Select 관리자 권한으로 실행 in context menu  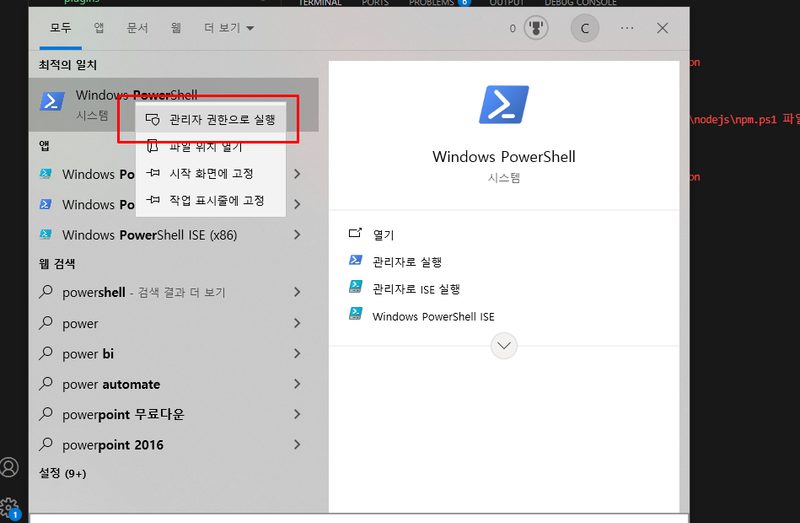[x=210, y=119]
